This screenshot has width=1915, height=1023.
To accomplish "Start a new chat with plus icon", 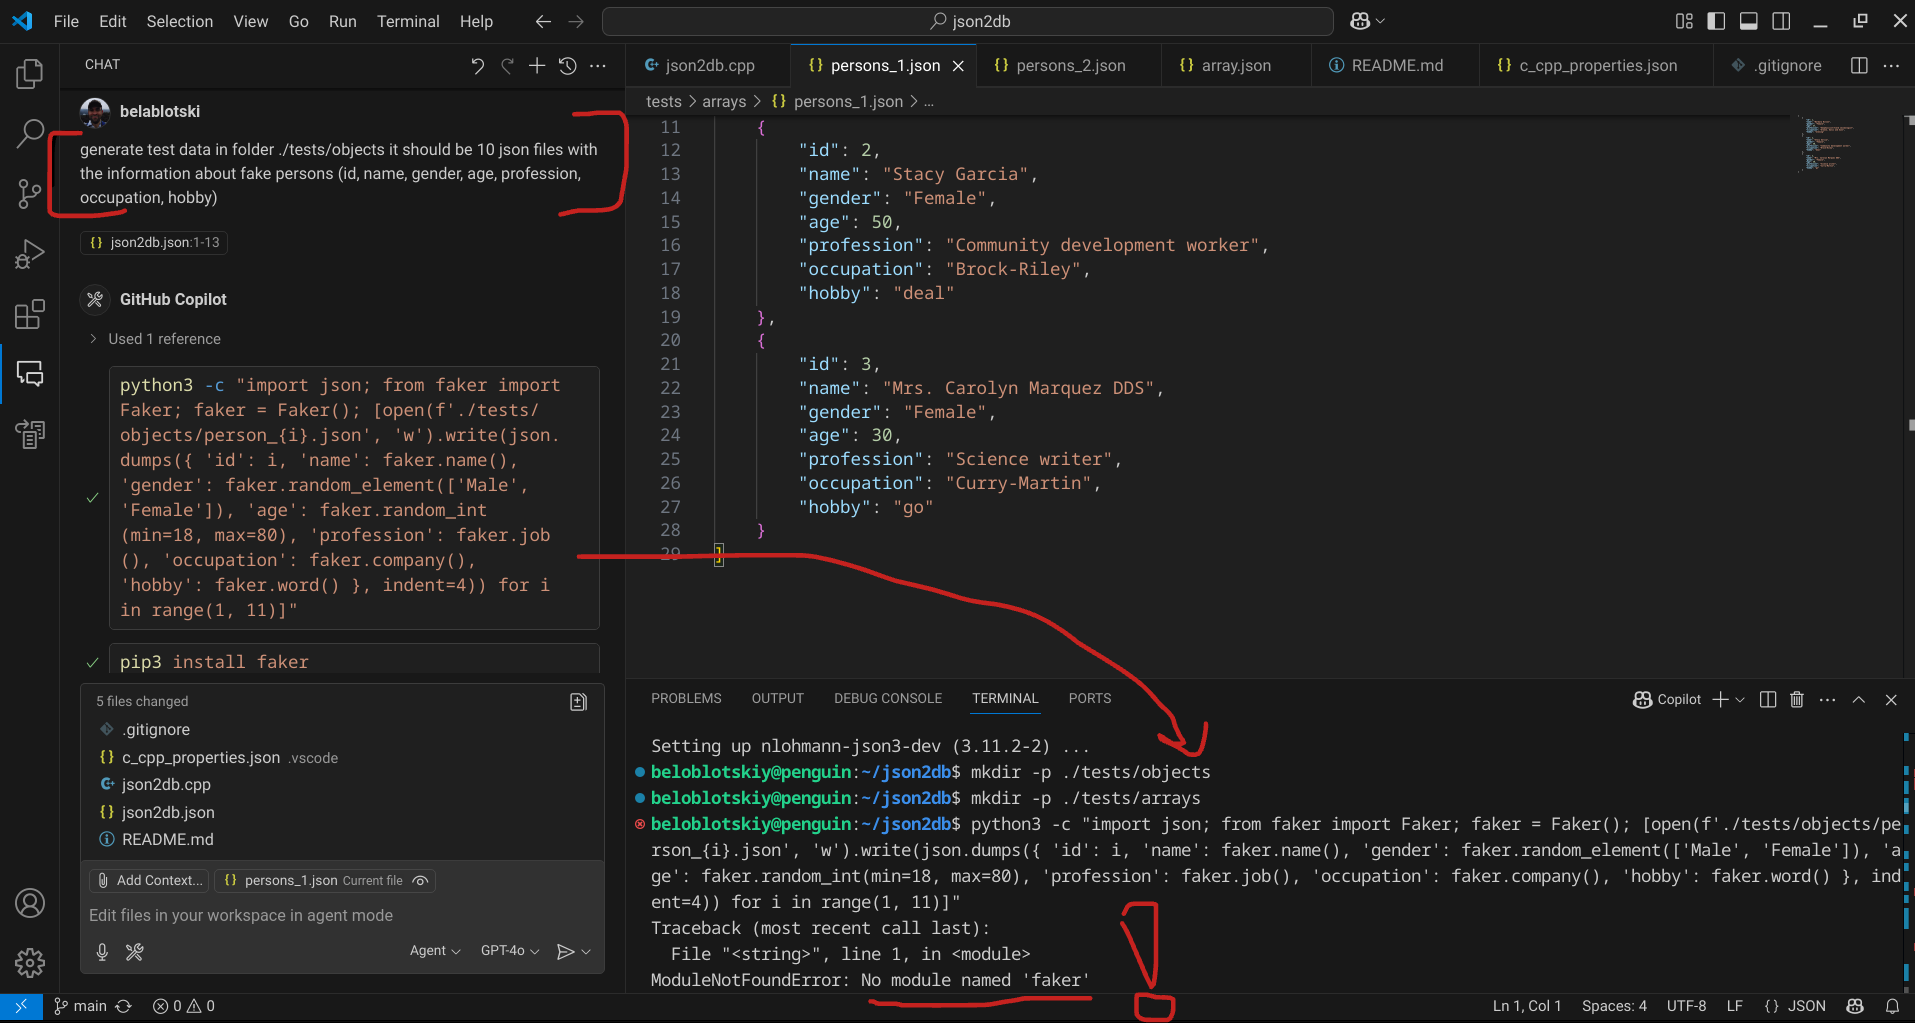I will [537, 66].
